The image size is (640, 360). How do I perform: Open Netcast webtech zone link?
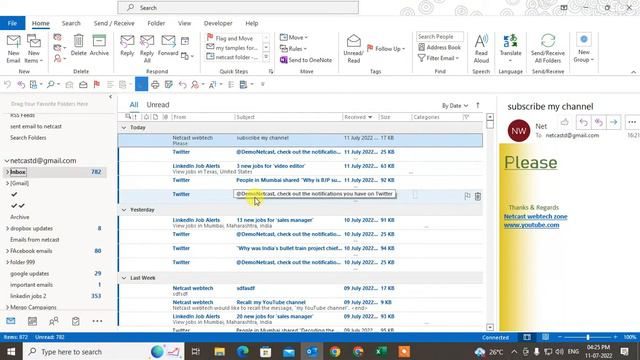(x=536, y=217)
